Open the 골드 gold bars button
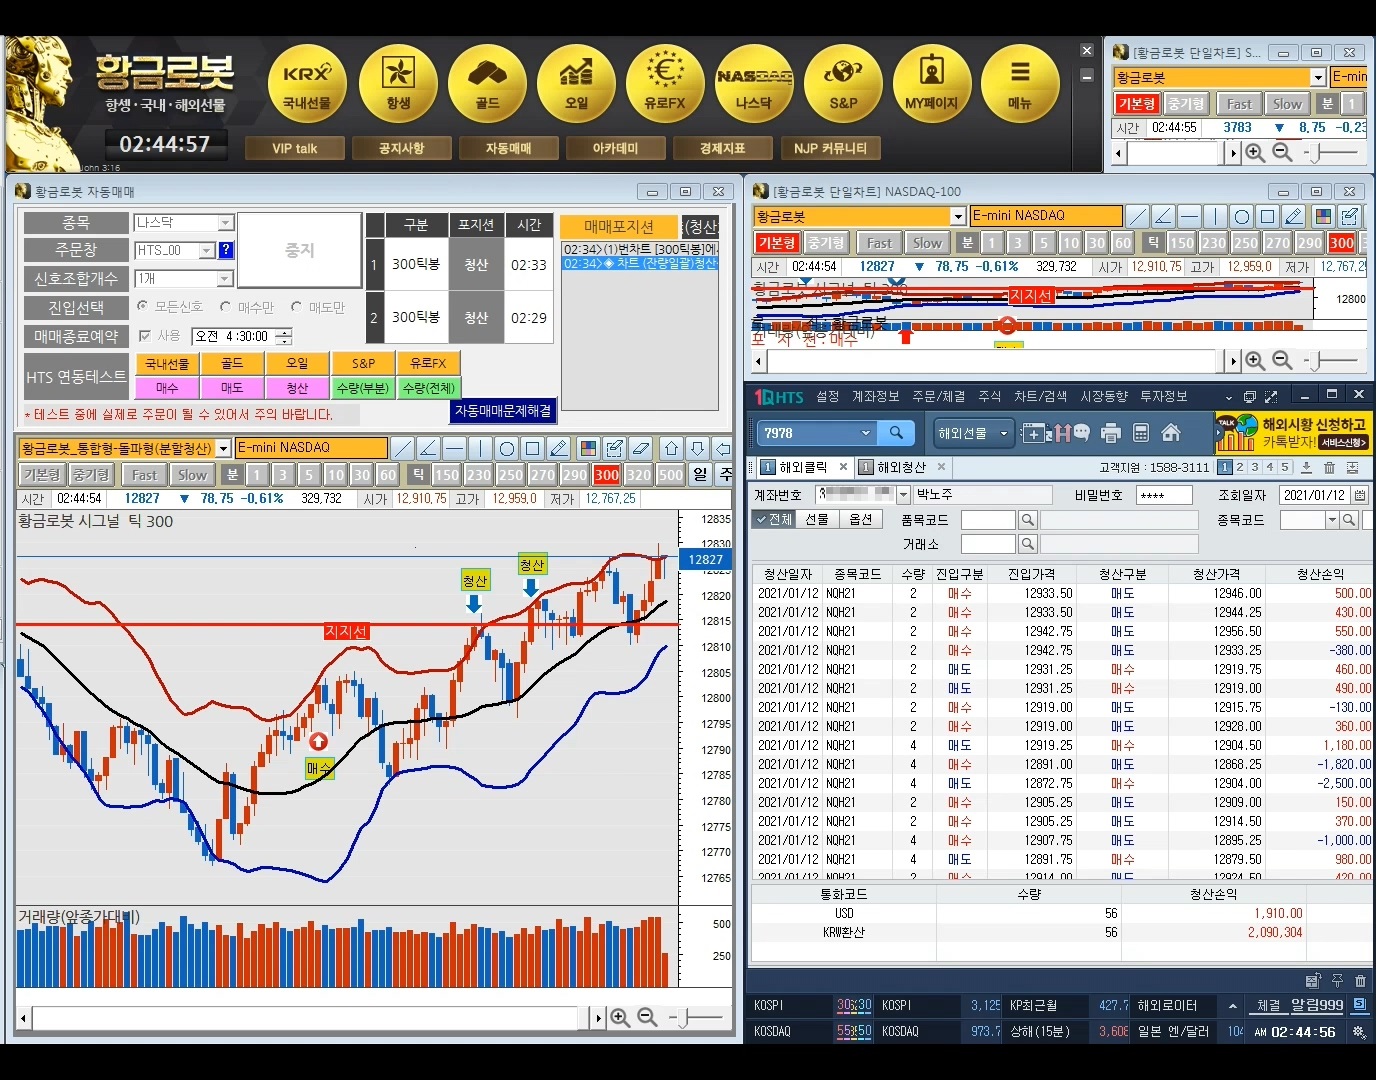1378x1080 pixels. [x=487, y=84]
